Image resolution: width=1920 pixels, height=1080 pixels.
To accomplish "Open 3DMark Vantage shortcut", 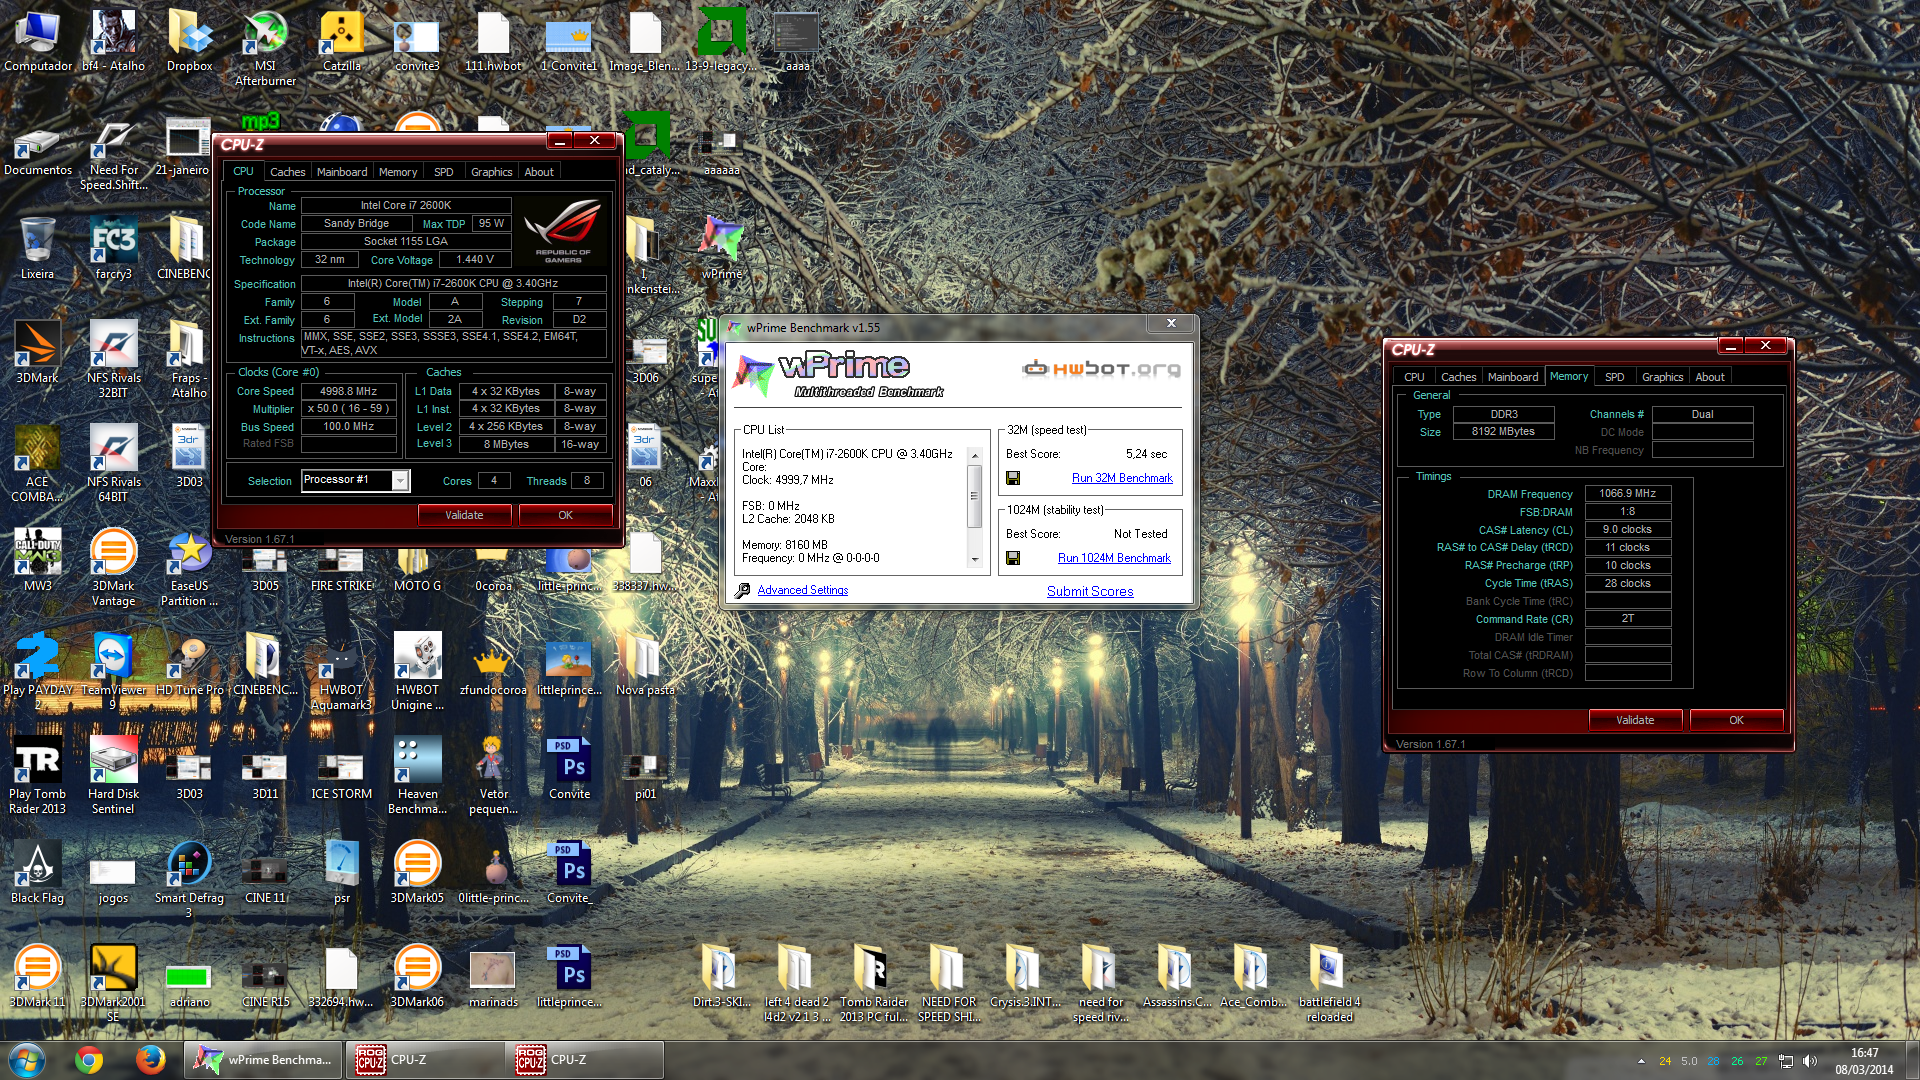I will pyautogui.click(x=113, y=568).
